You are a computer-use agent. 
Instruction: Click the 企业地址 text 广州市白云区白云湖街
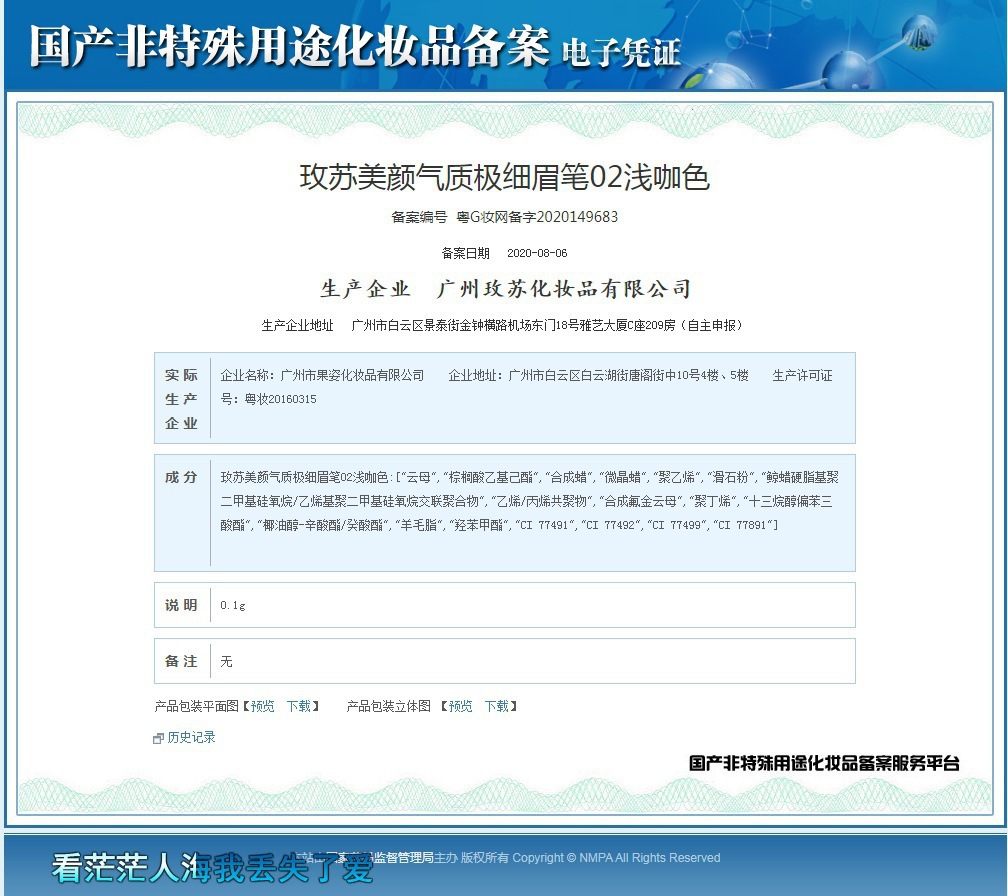[568, 375]
